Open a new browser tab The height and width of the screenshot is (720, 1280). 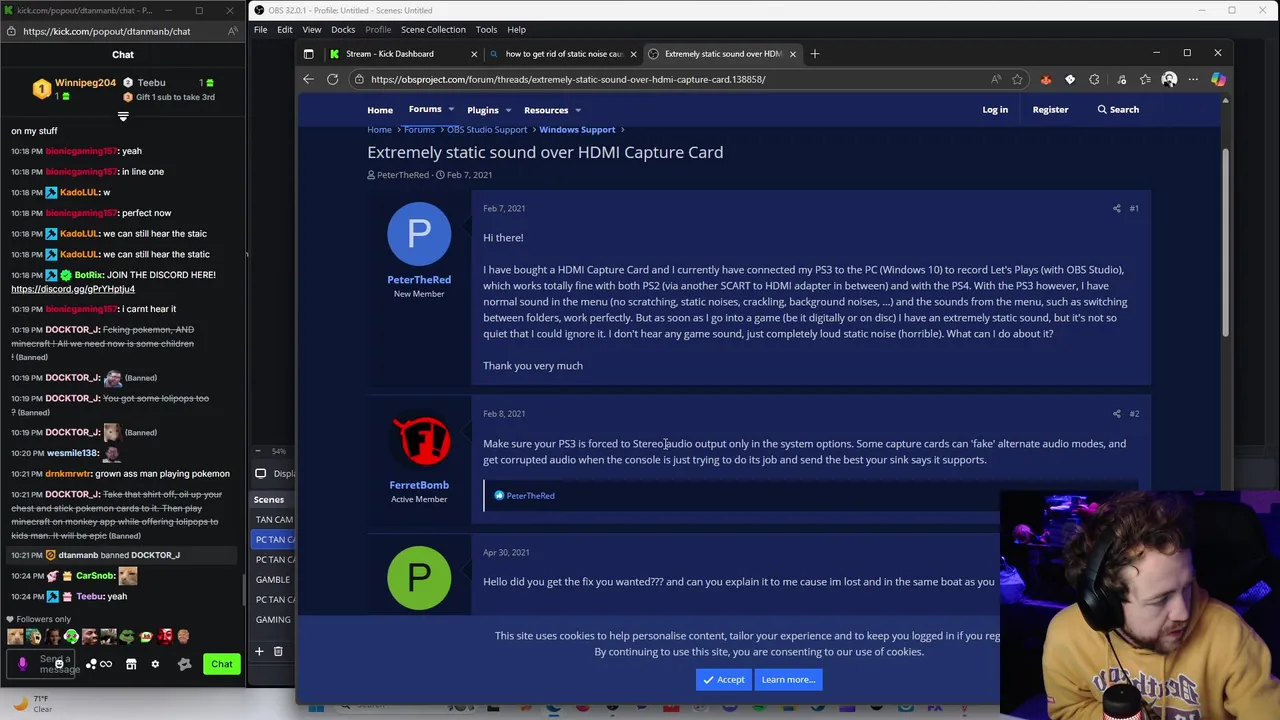pyautogui.click(x=814, y=54)
